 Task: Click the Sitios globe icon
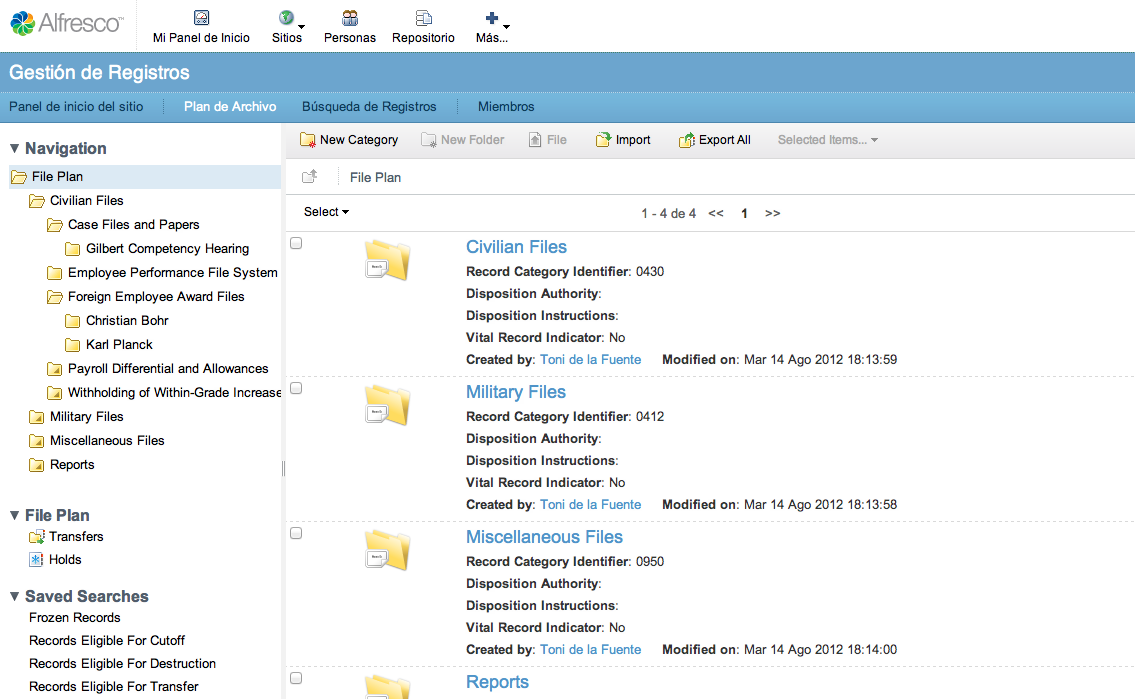tap(286, 17)
